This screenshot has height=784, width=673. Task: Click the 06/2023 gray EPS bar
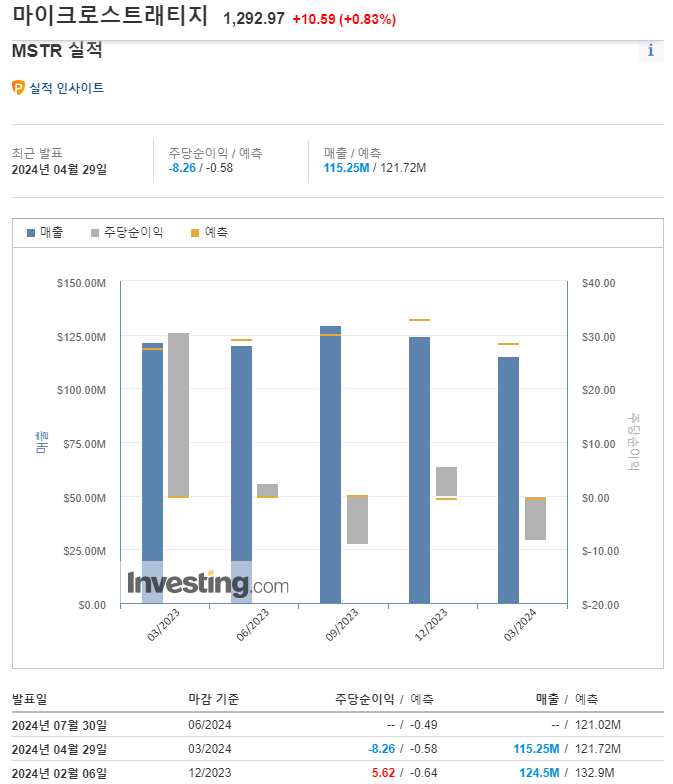(x=268, y=490)
